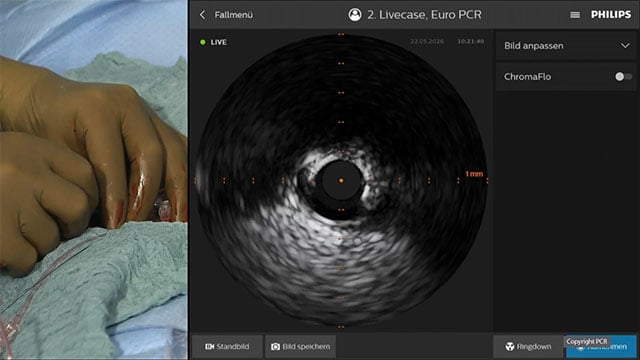Image resolution: width=640 pixels, height=360 pixels.
Task: Click the PHILIPS logo
Action: (611, 15)
